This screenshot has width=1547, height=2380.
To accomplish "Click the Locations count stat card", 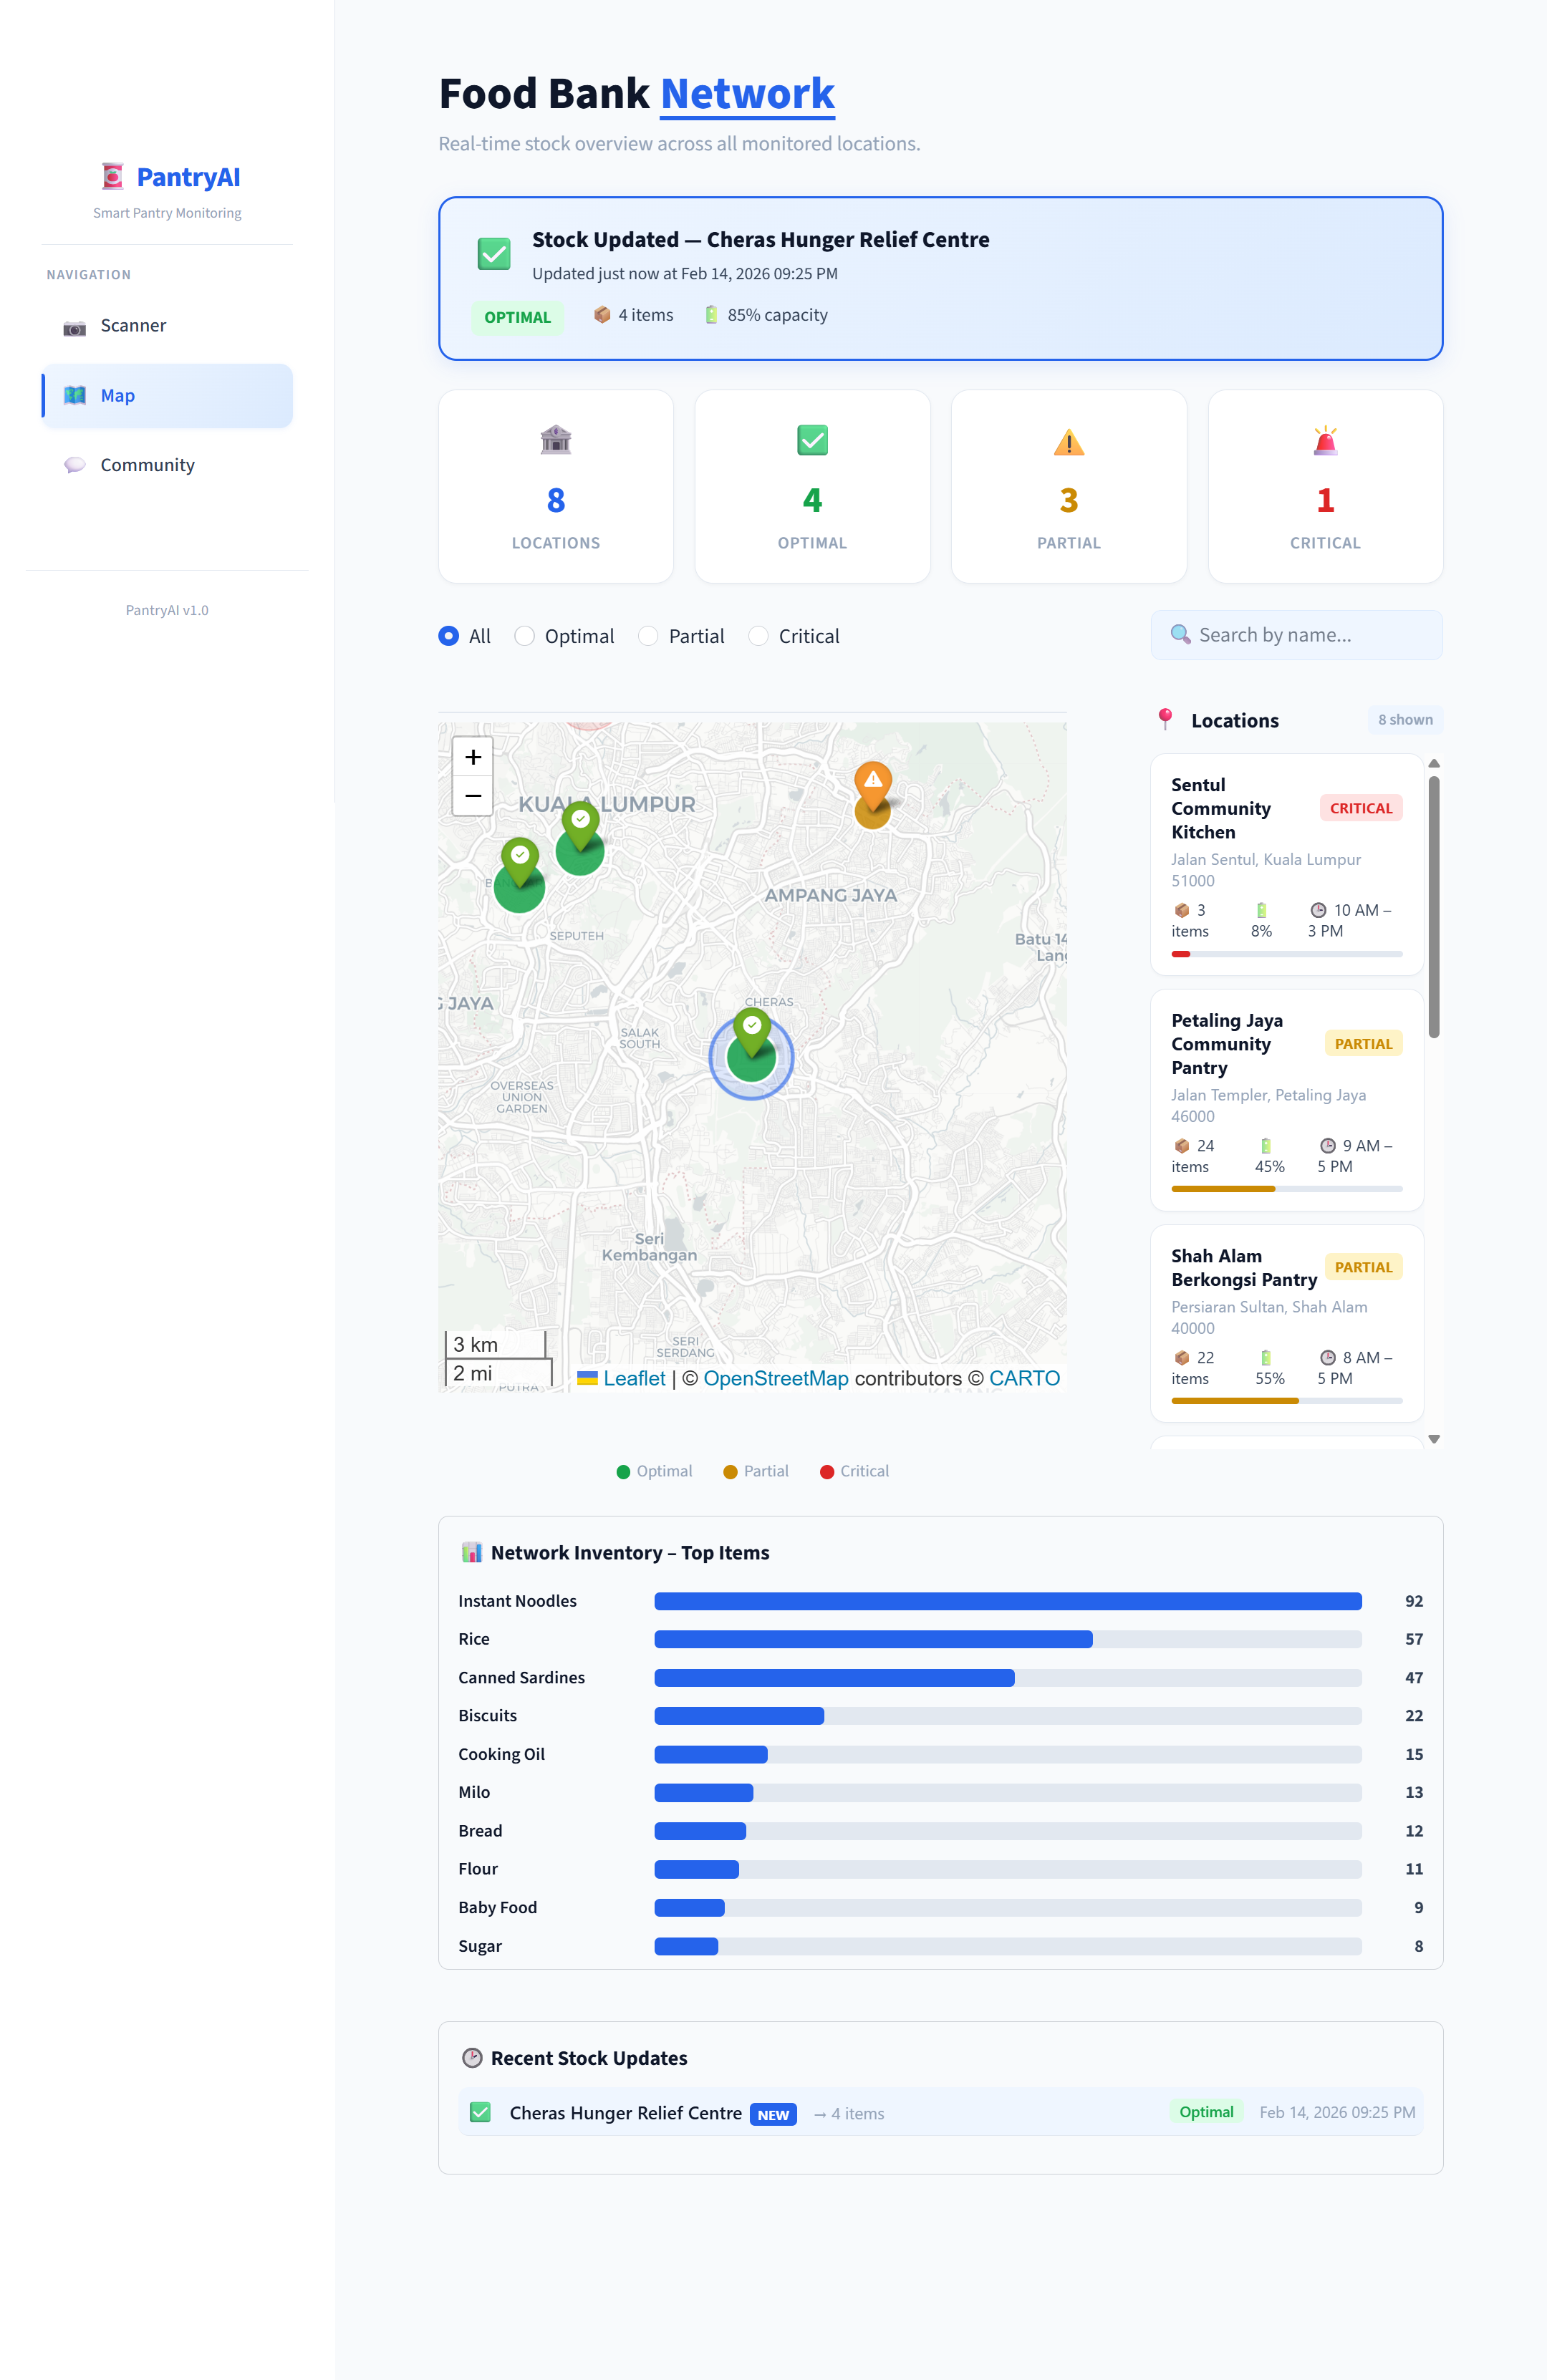I will coord(556,487).
